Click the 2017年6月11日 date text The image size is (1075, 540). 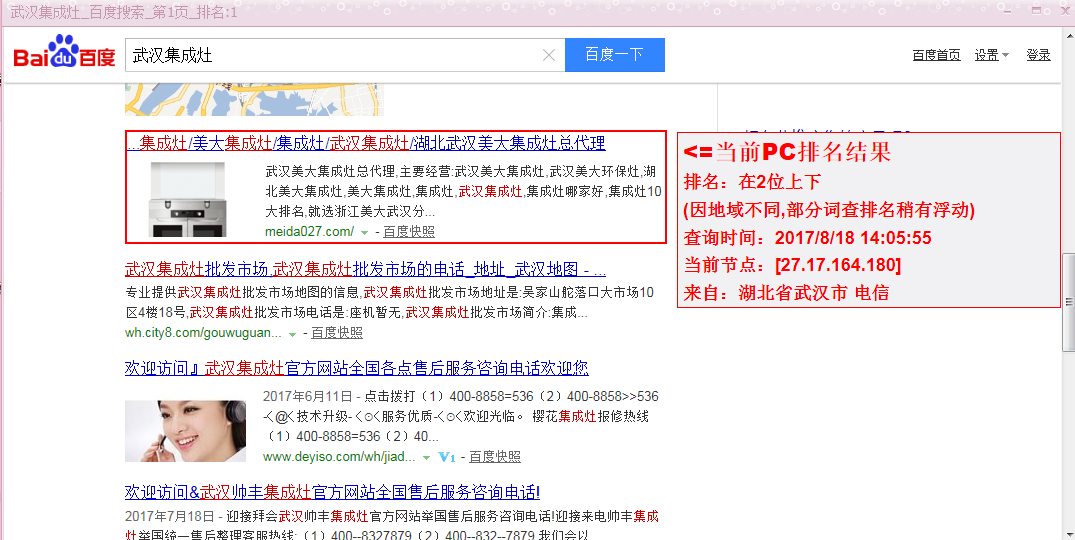tap(307, 396)
